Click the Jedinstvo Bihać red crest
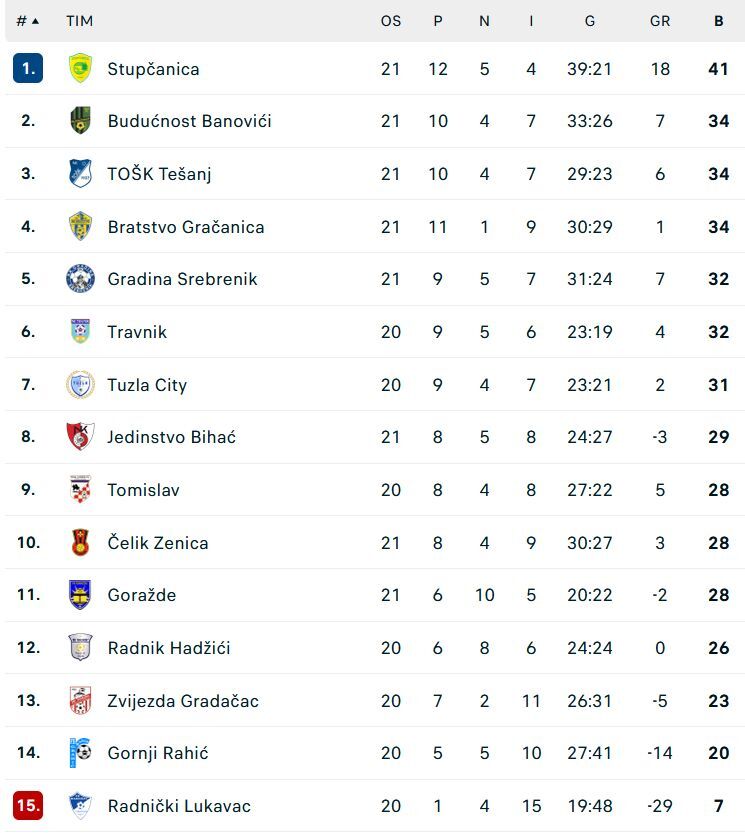Image resolution: width=745 pixels, height=833 pixels. coord(80,437)
